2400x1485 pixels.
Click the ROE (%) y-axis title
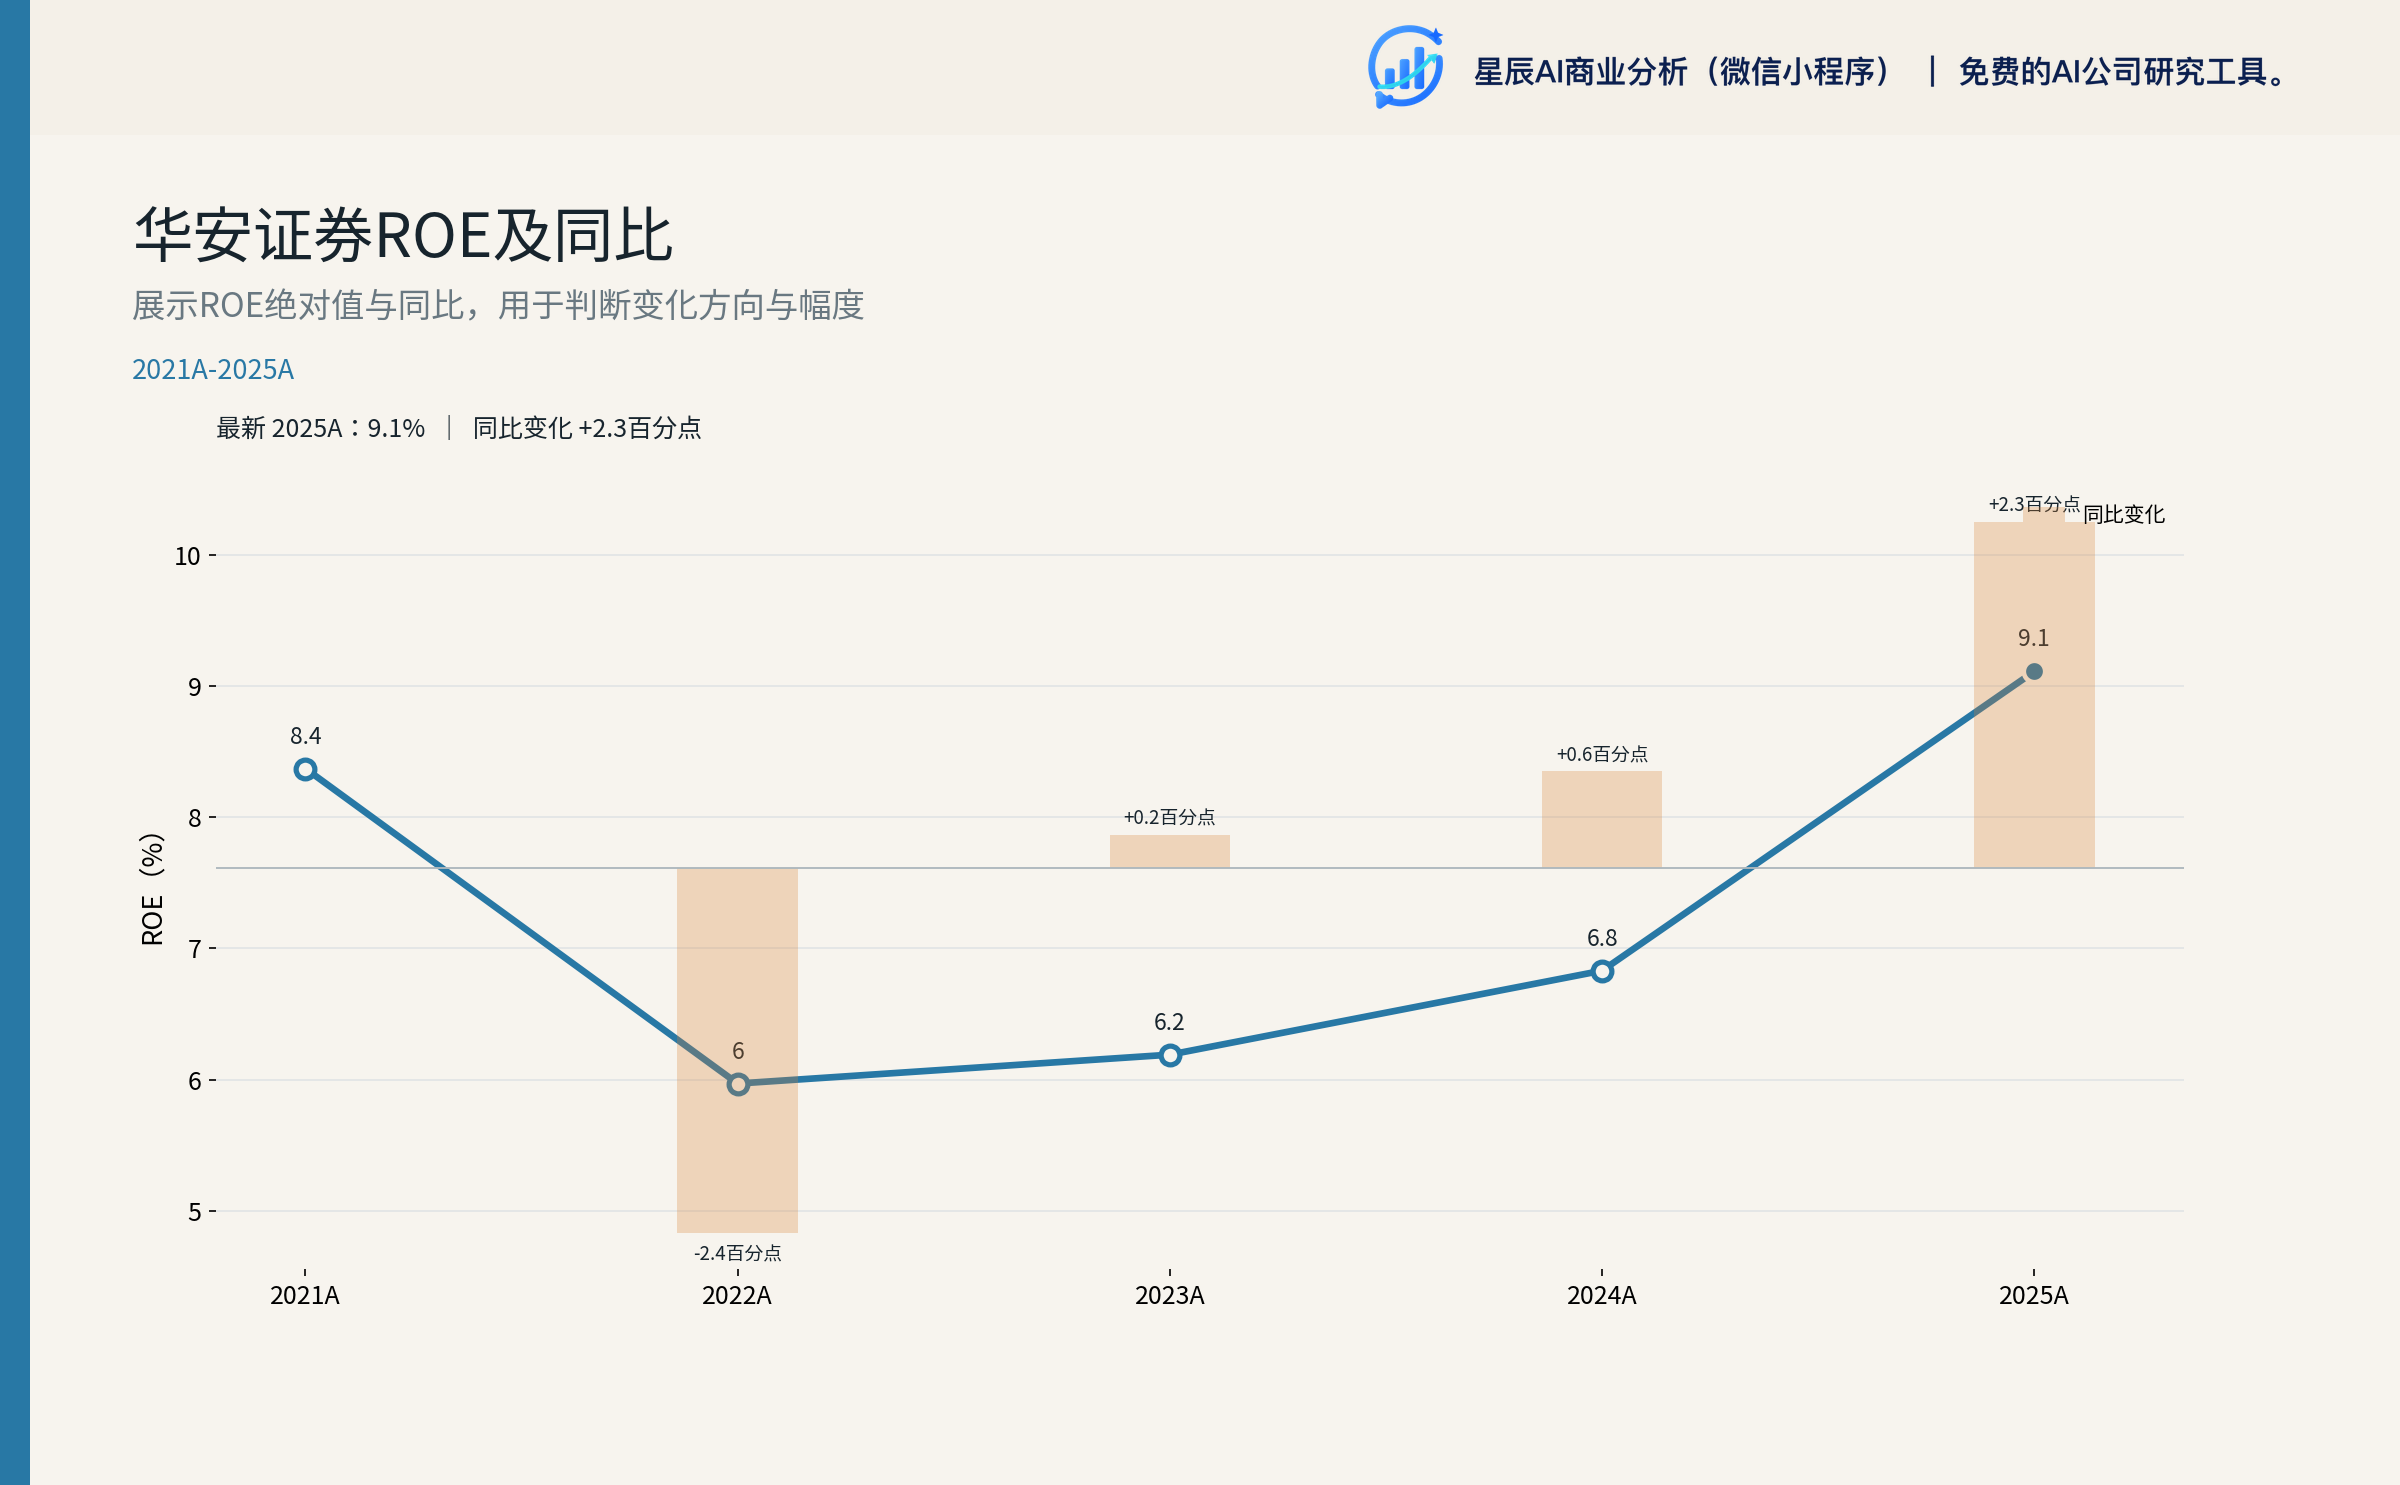click(152, 889)
